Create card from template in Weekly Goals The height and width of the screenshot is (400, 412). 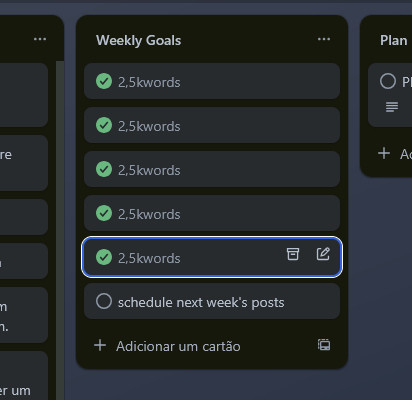tap(324, 345)
